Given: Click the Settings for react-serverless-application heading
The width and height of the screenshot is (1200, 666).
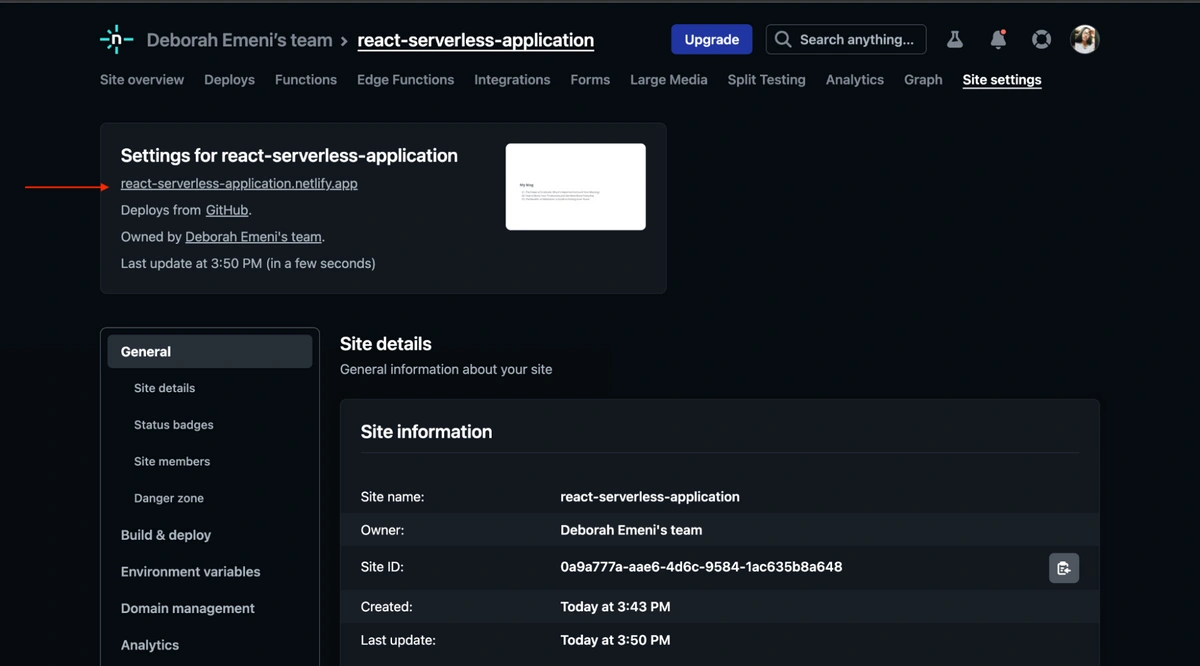Looking at the screenshot, I should tap(289, 156).
